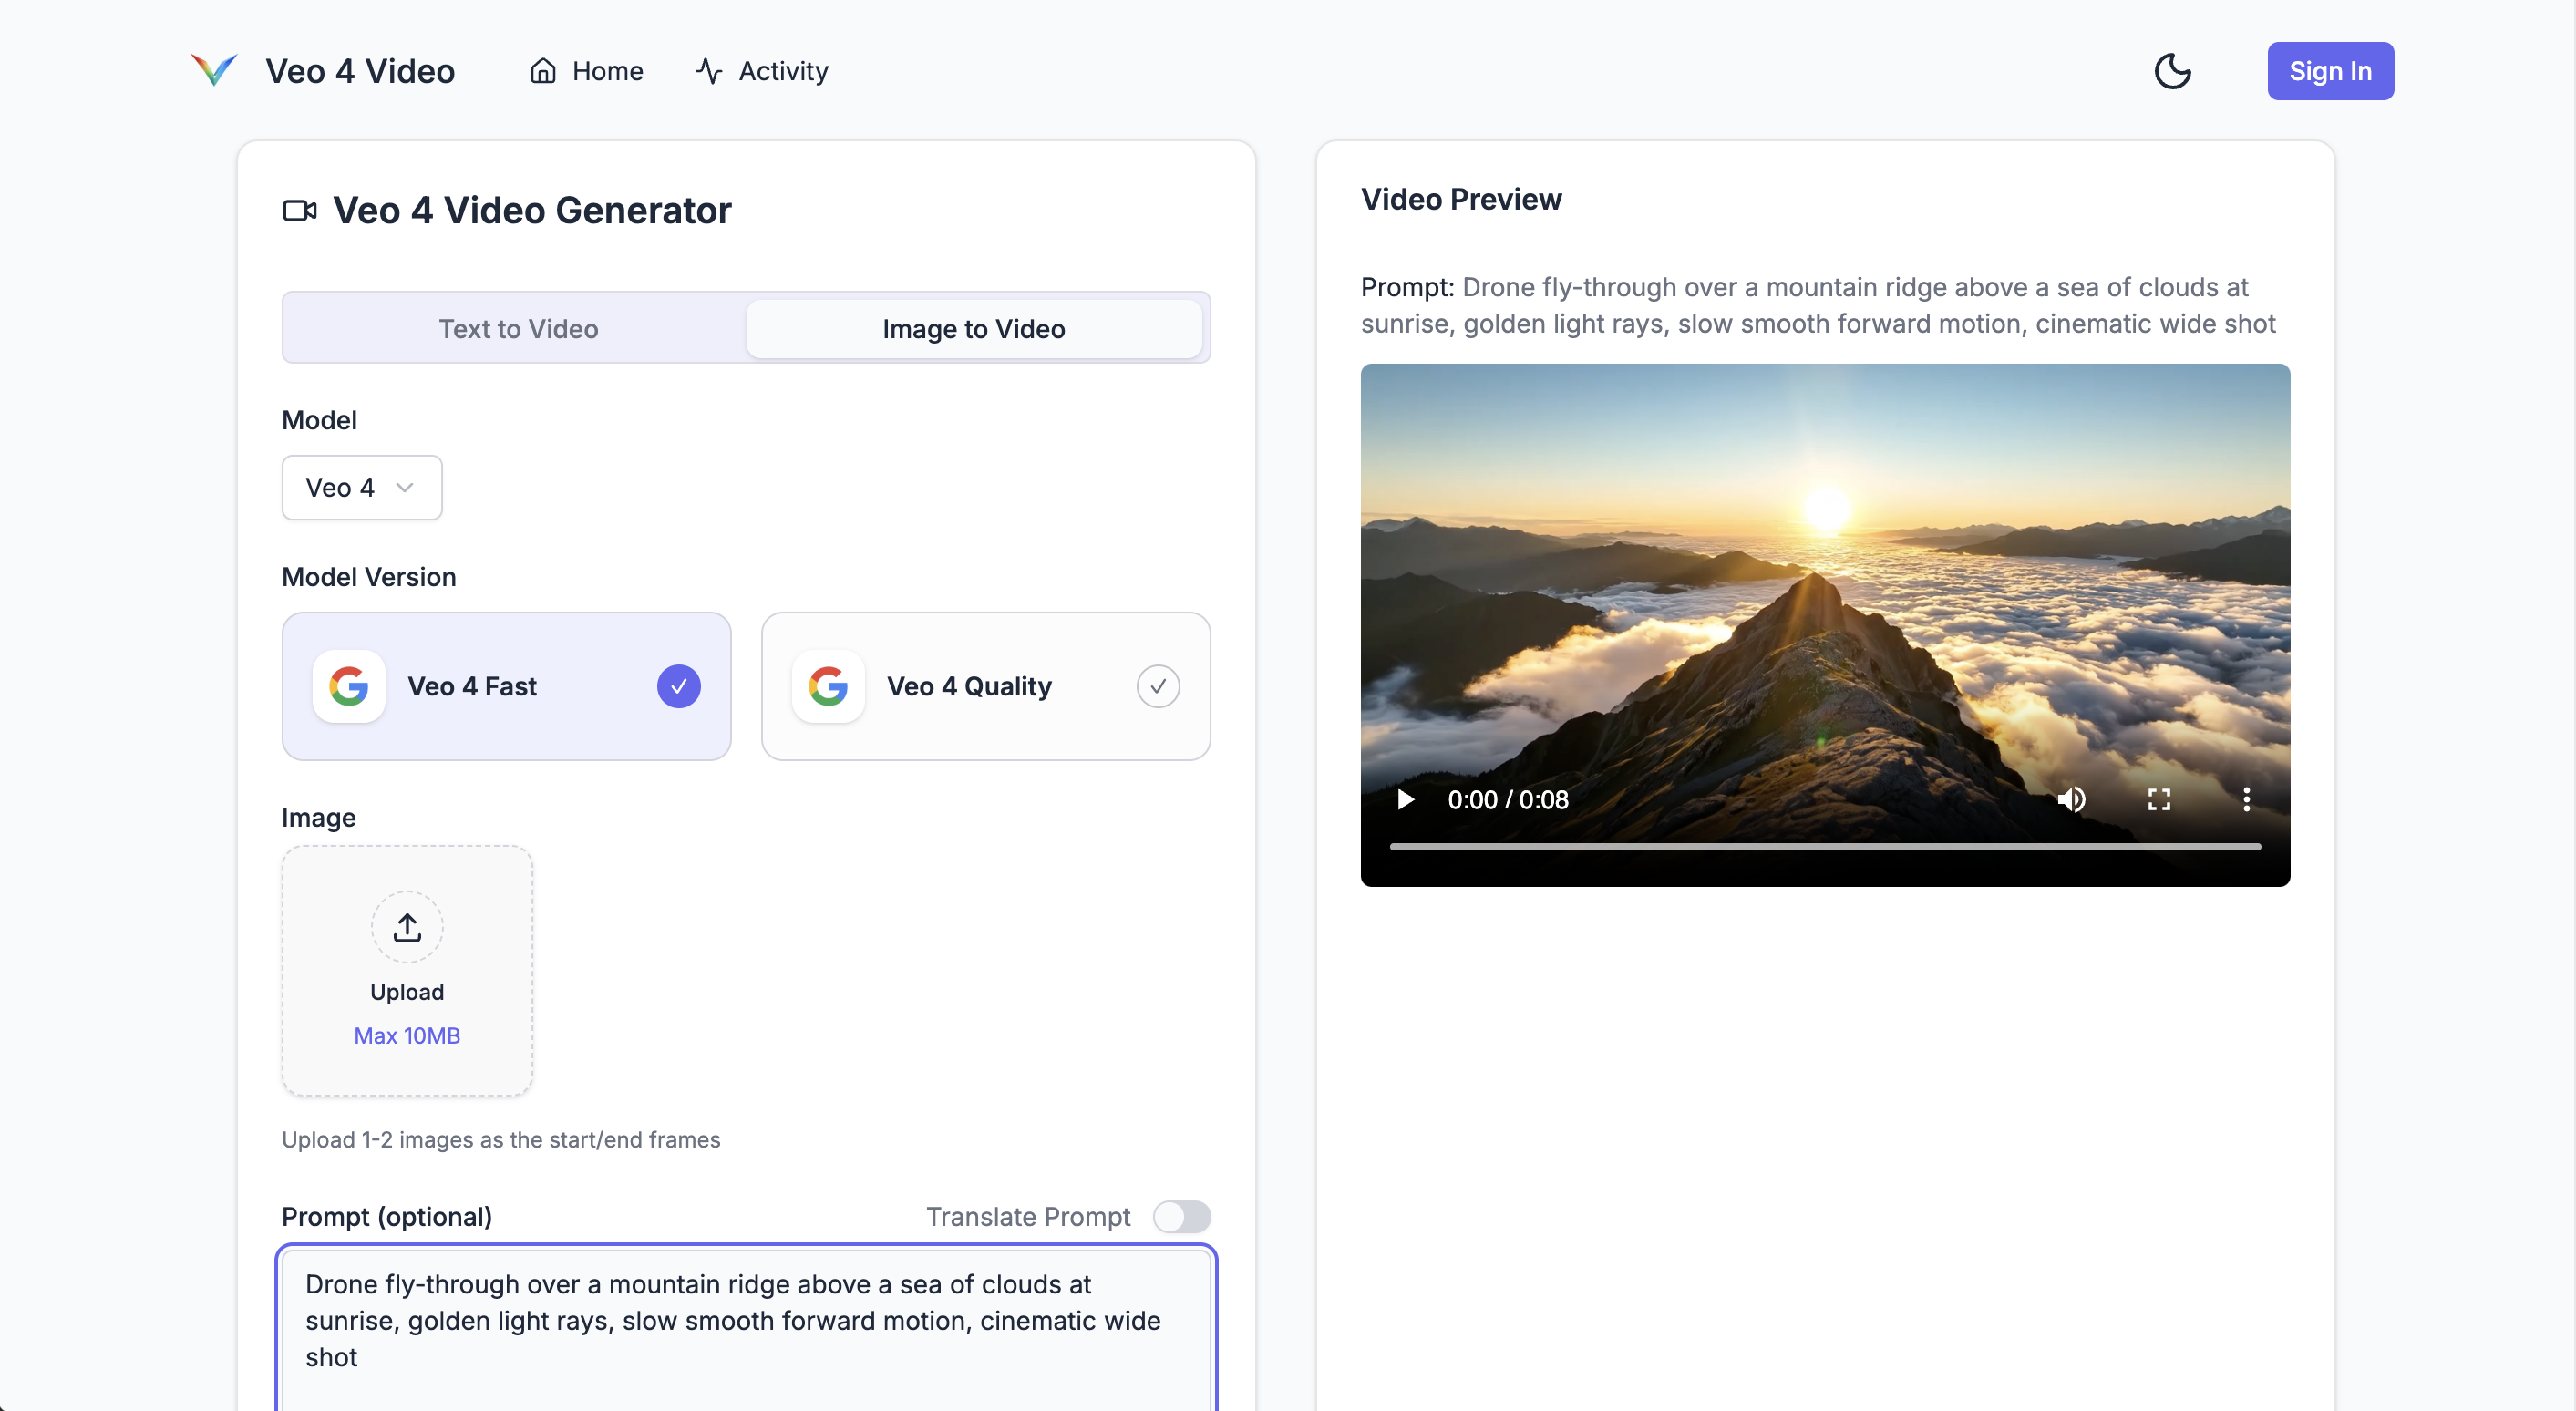Open the video player options menu
Image resolution: width=2576 pixels, height=1411 pixels.
[2246, 799]
